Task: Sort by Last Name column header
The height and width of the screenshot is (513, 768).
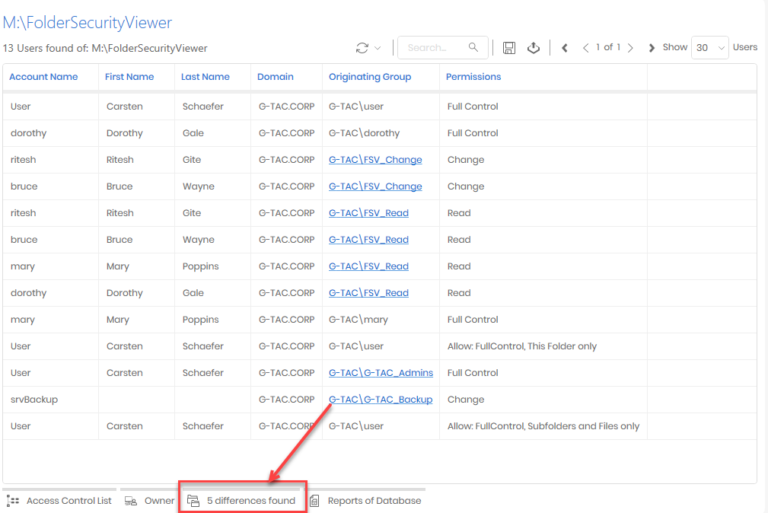Action: (205, 77)
